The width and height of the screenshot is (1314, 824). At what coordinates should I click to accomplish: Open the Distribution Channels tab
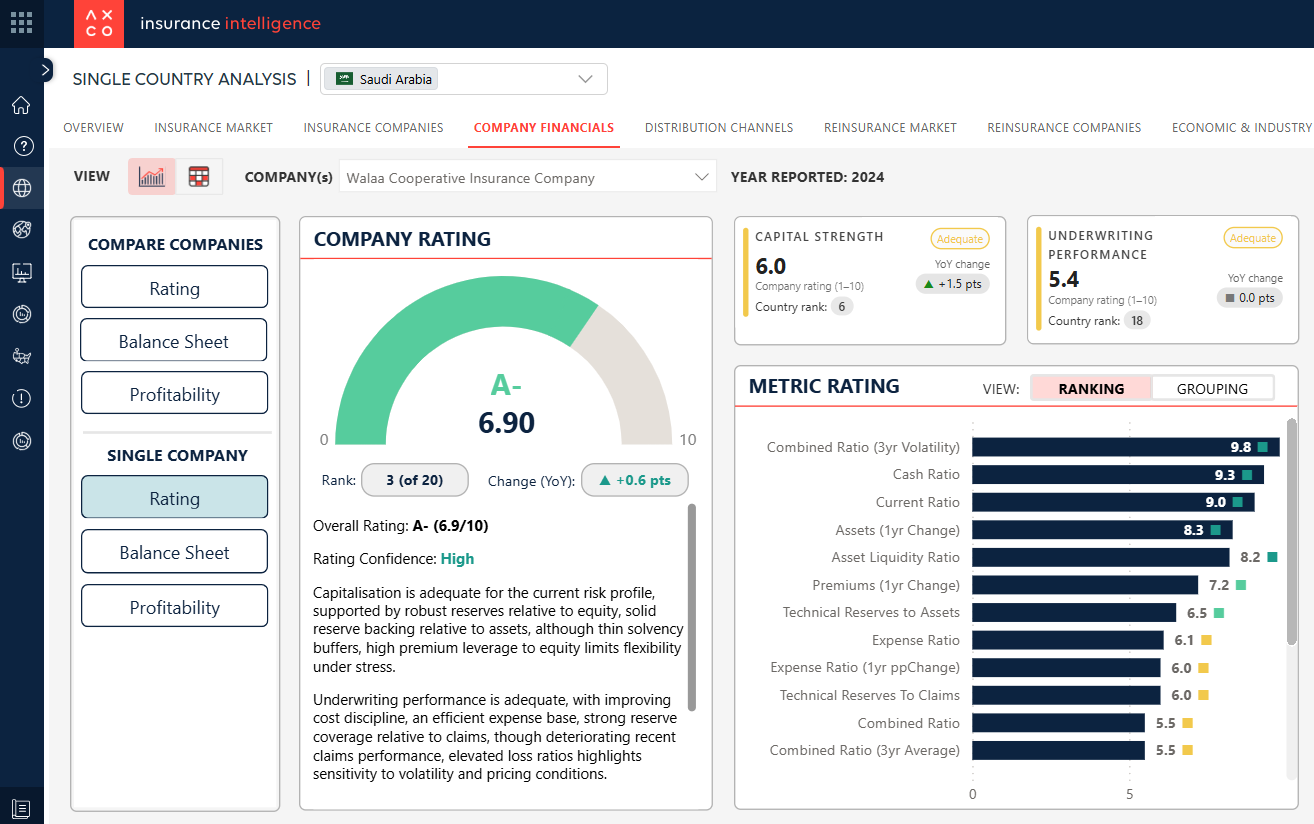719,128
